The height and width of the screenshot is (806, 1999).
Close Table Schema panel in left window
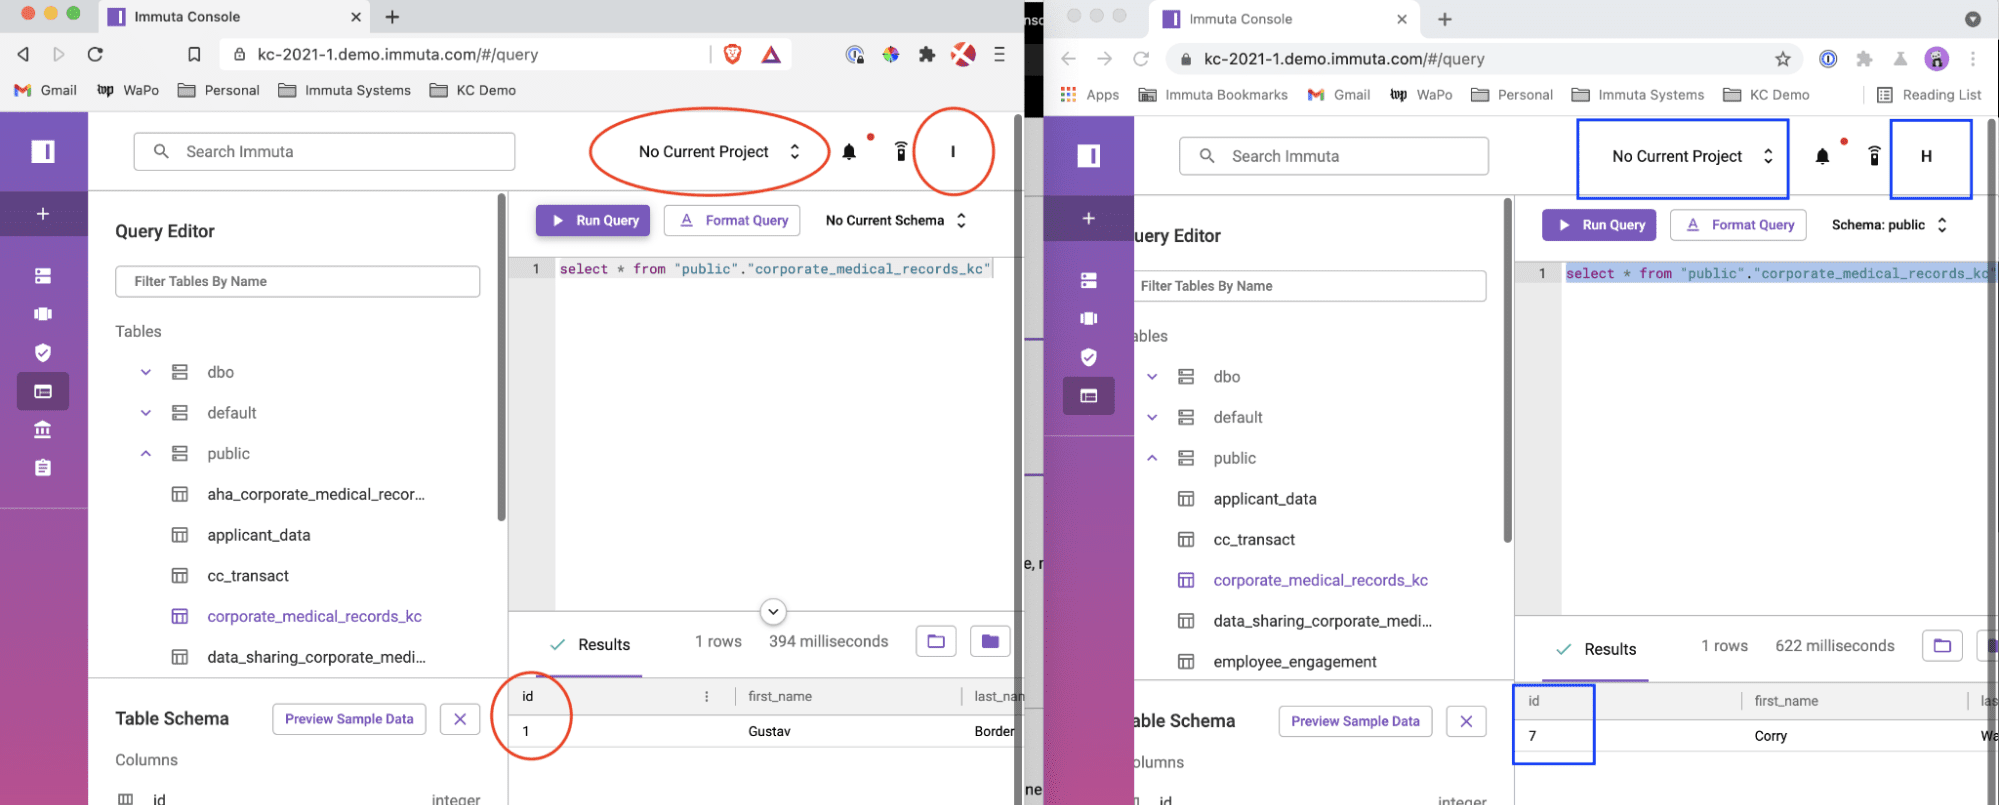(460, 719)
